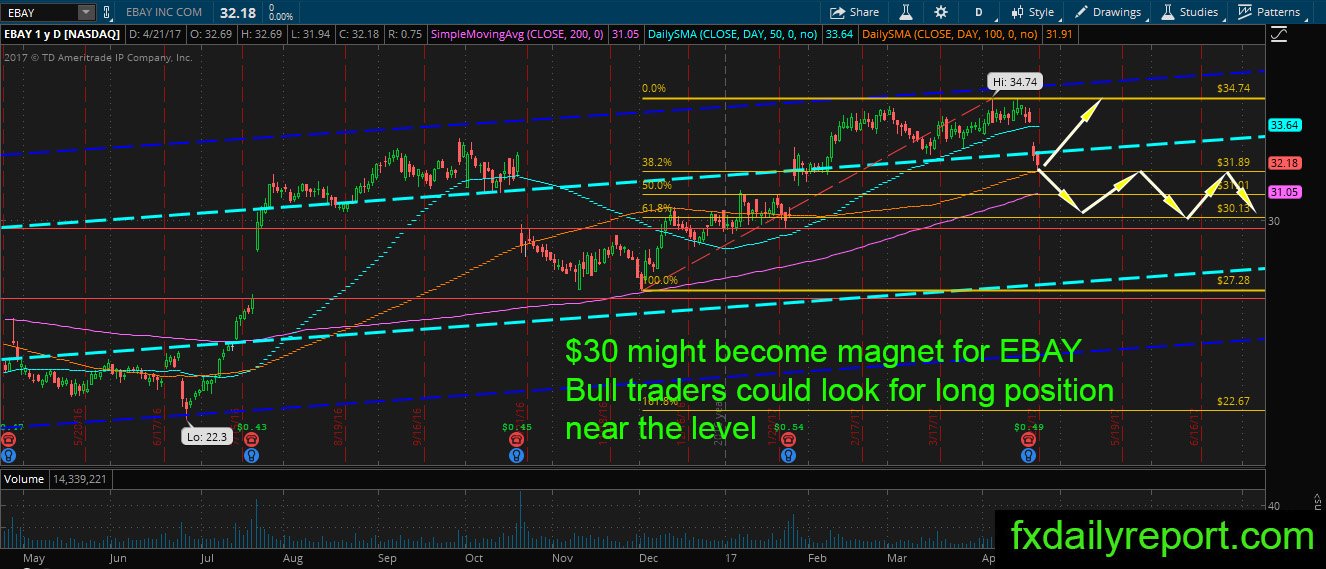
Task: Click the earnings phone icon labeled $0.49
Action: (1027, 439)
